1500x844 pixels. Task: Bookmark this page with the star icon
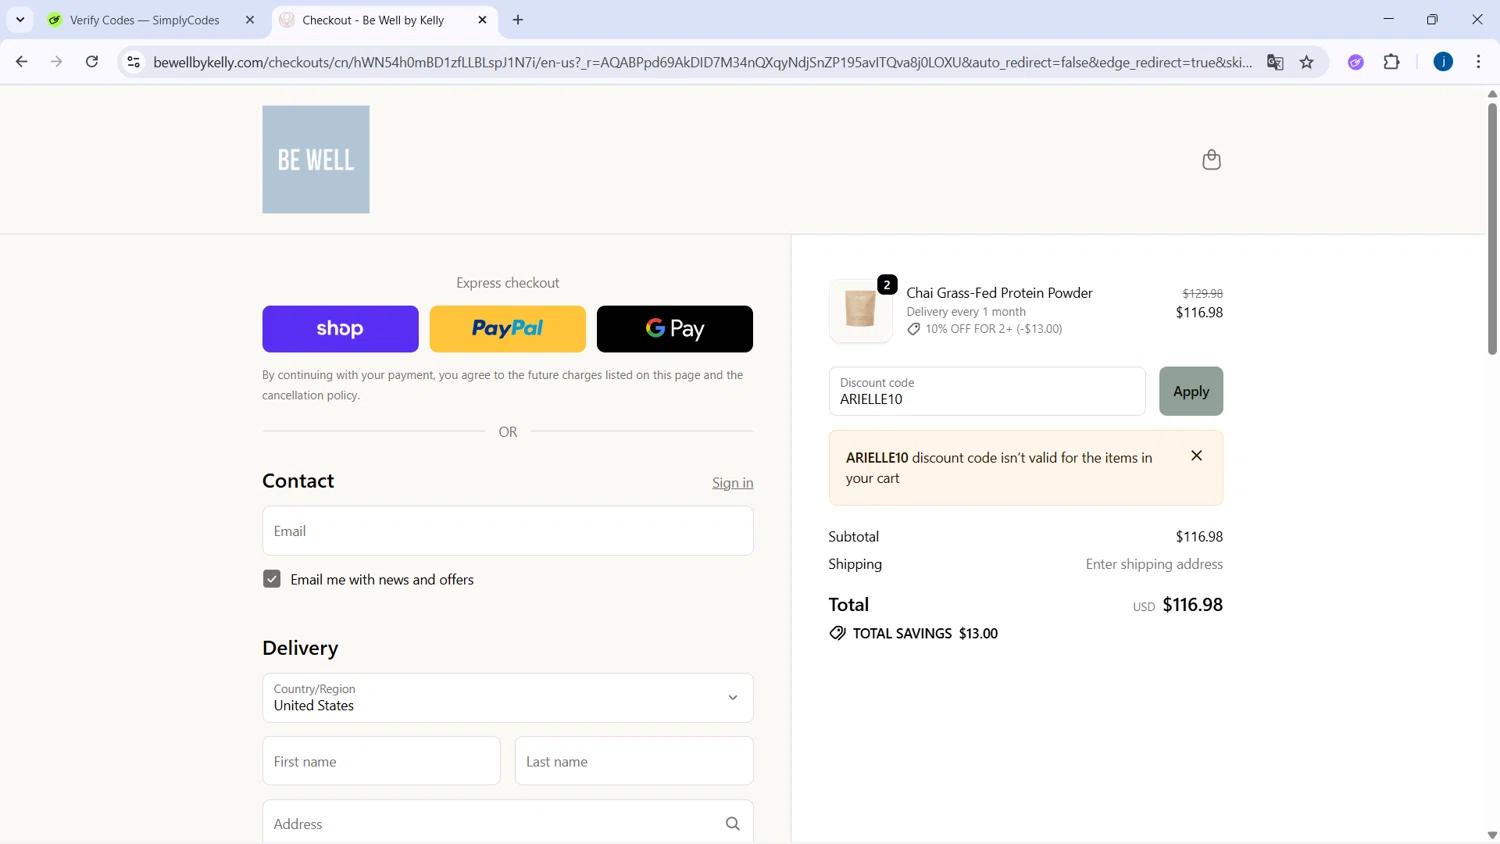click(1307, 62)
